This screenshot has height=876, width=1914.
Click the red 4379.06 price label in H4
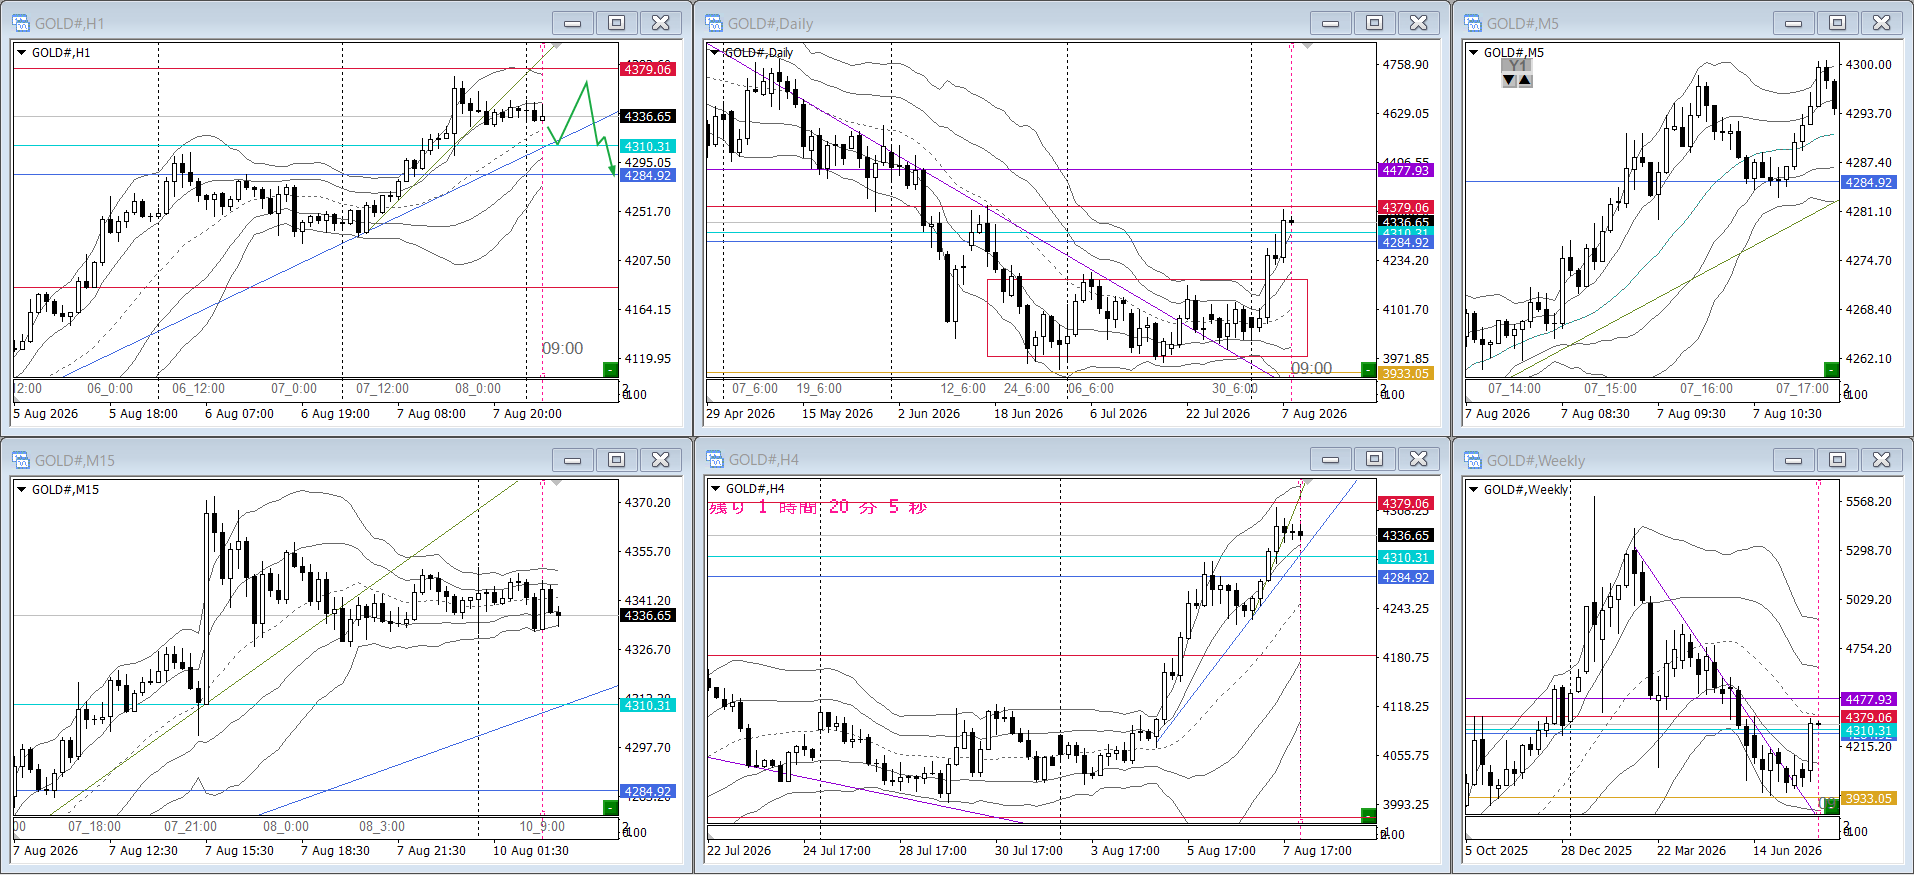[x=1406, y=504]
